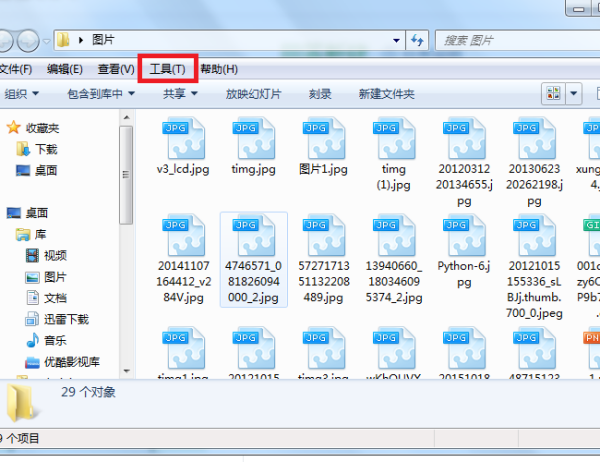
Task: Open recent pages dropdown arrow
Action: pos(46,41)
